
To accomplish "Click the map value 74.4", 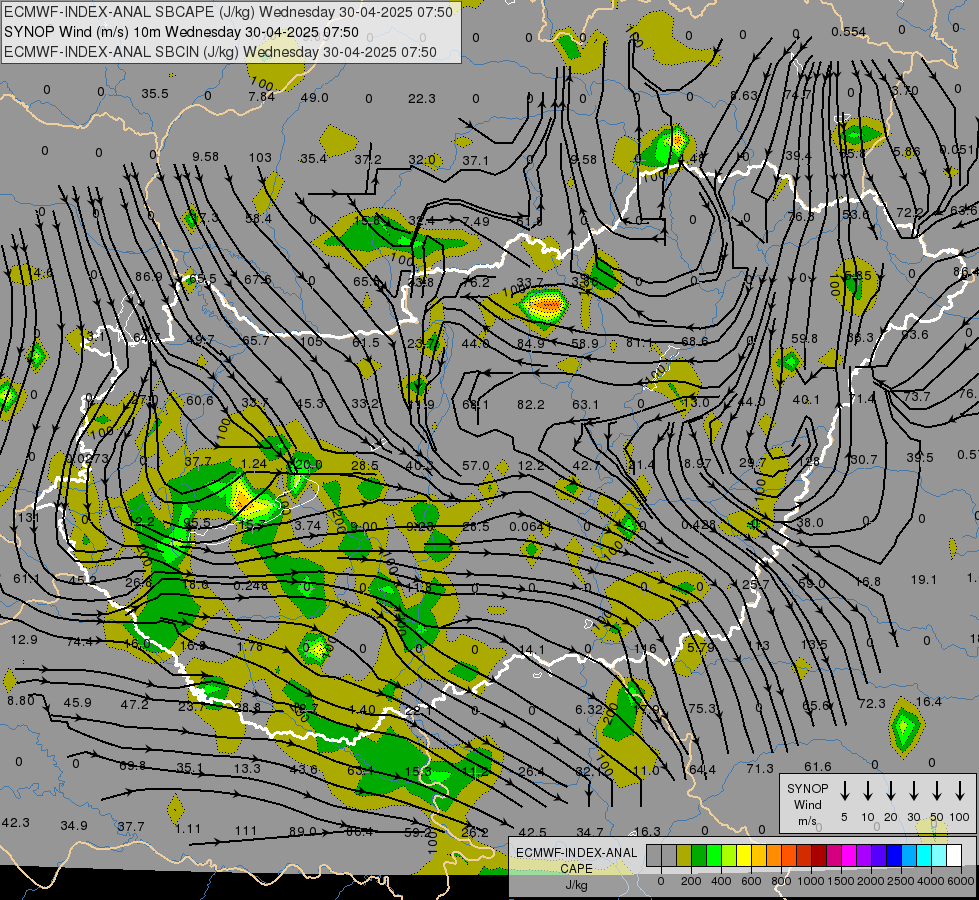I will [79, 641].
